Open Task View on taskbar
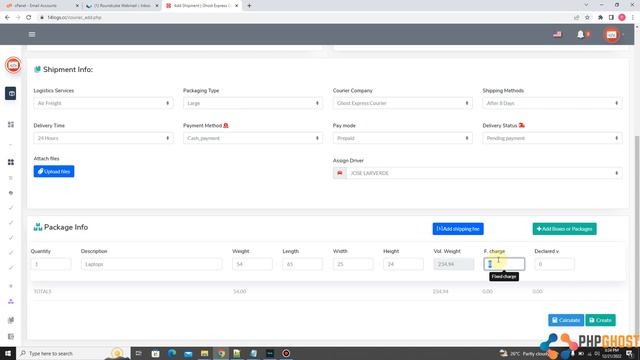Image resolution: width=640 pixels, height=360 pixels. point(138,353)
